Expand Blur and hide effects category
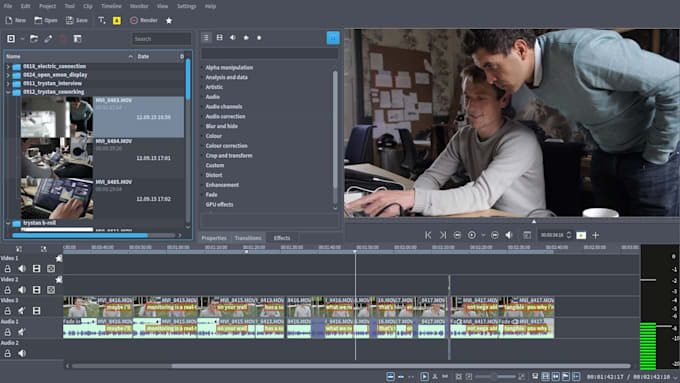 [221, 126]
